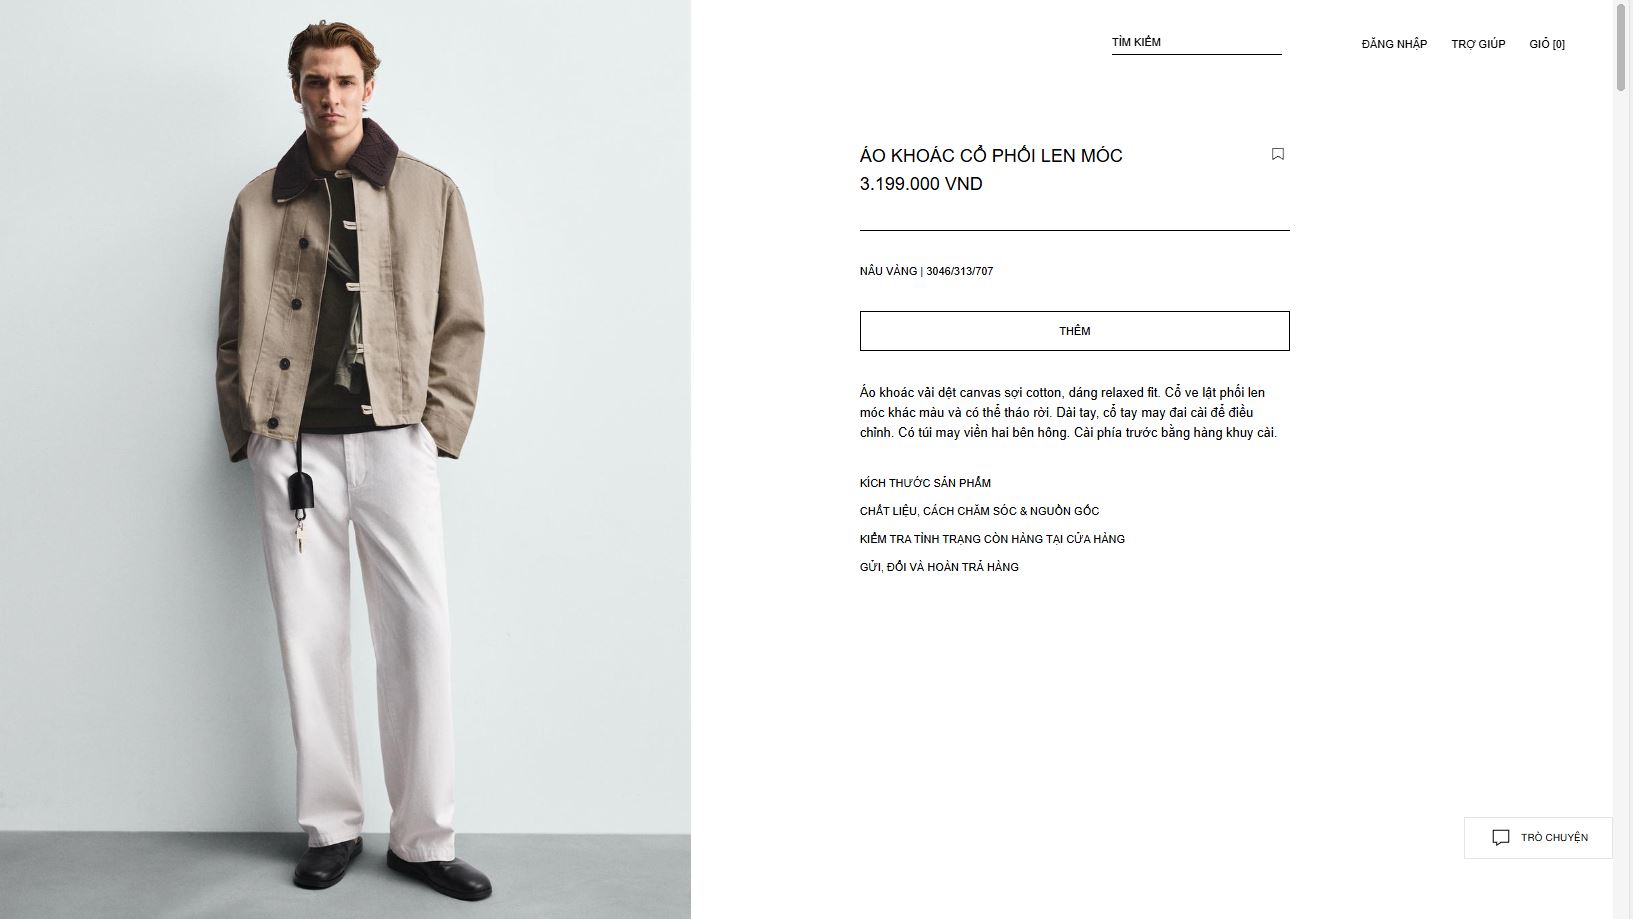This screenshot has width=1633, height=919.
Task: Click the 3.199.000 VND price
Action: coord(921,184)
